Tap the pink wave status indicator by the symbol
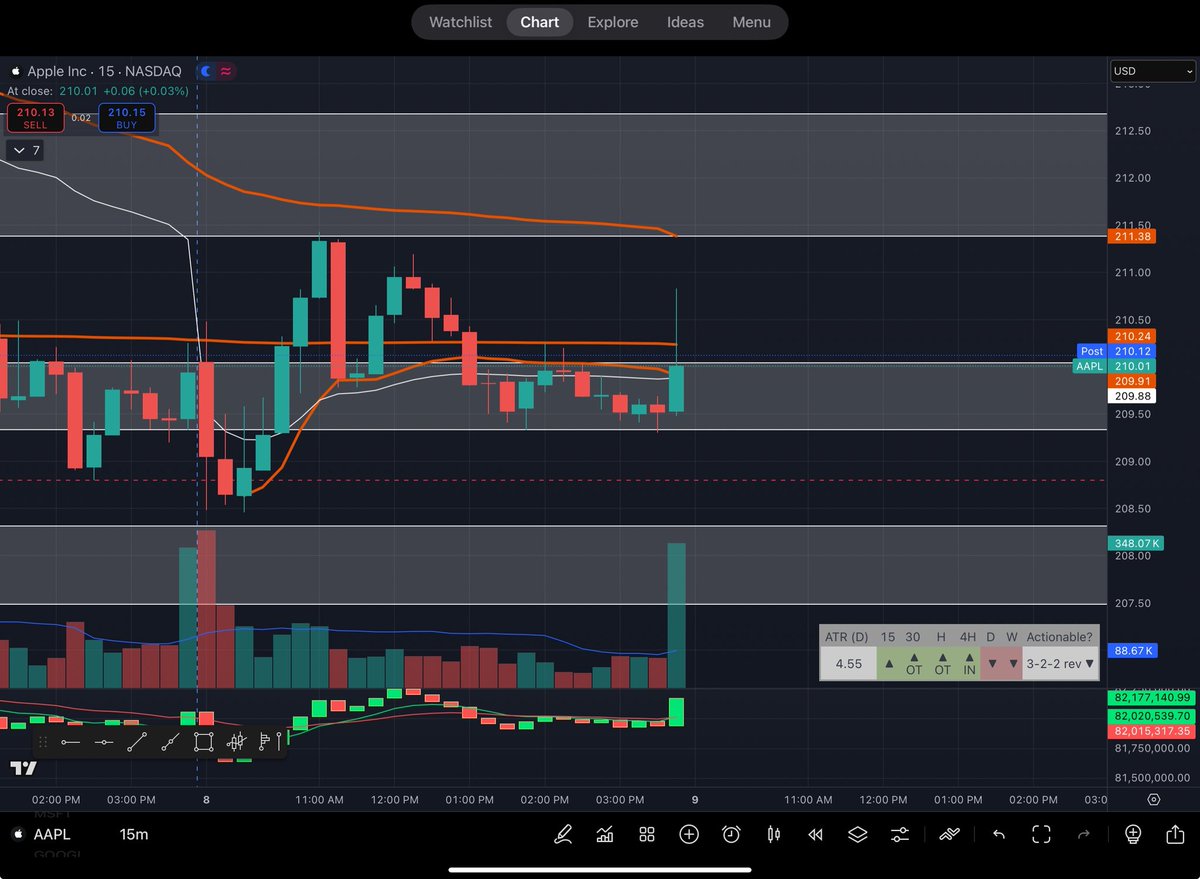The height and width of the screenshot is (879, 1200). tap(227, 71)
